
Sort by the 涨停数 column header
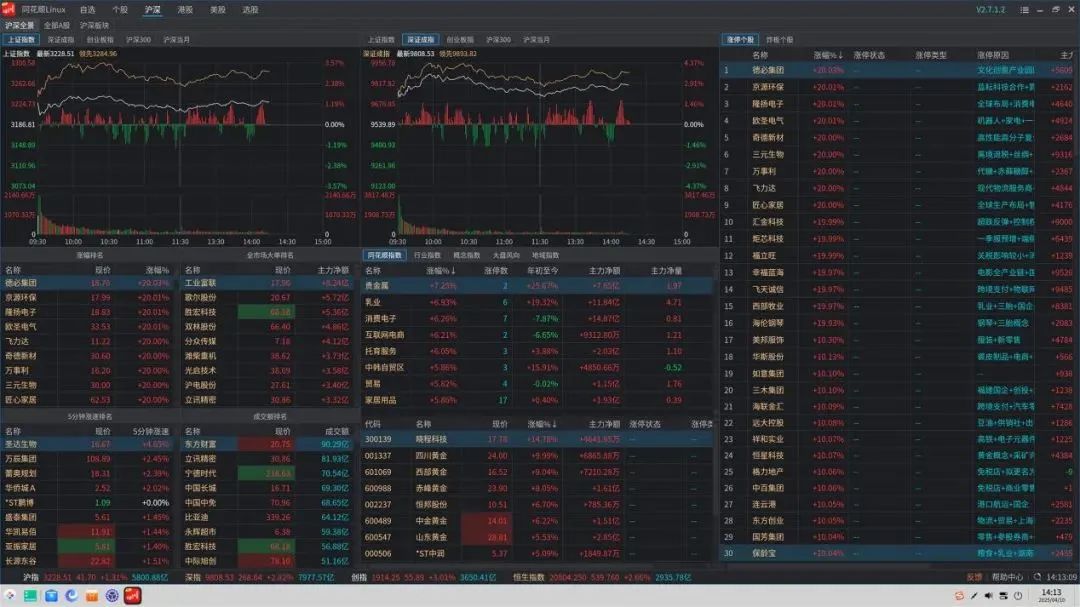pos(495,271)
